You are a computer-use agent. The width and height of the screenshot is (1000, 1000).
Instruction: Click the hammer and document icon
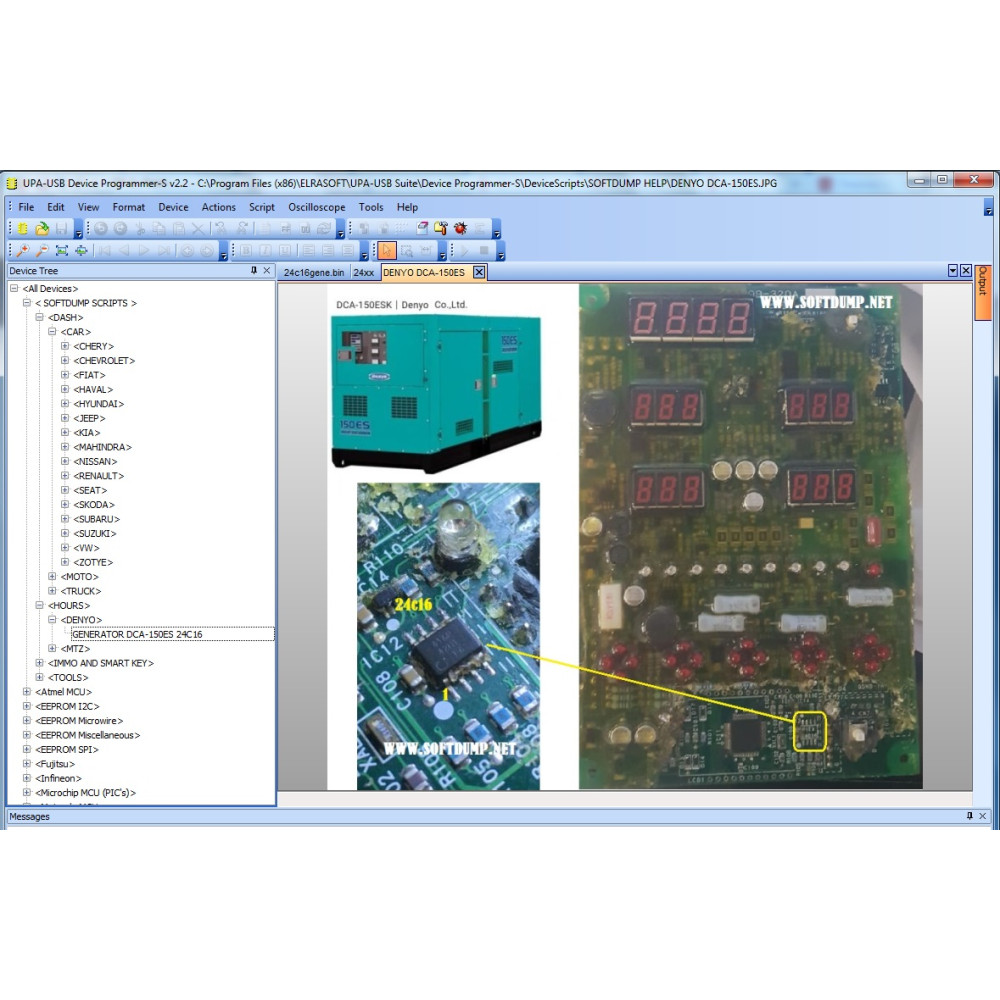[x=441, y=228]
